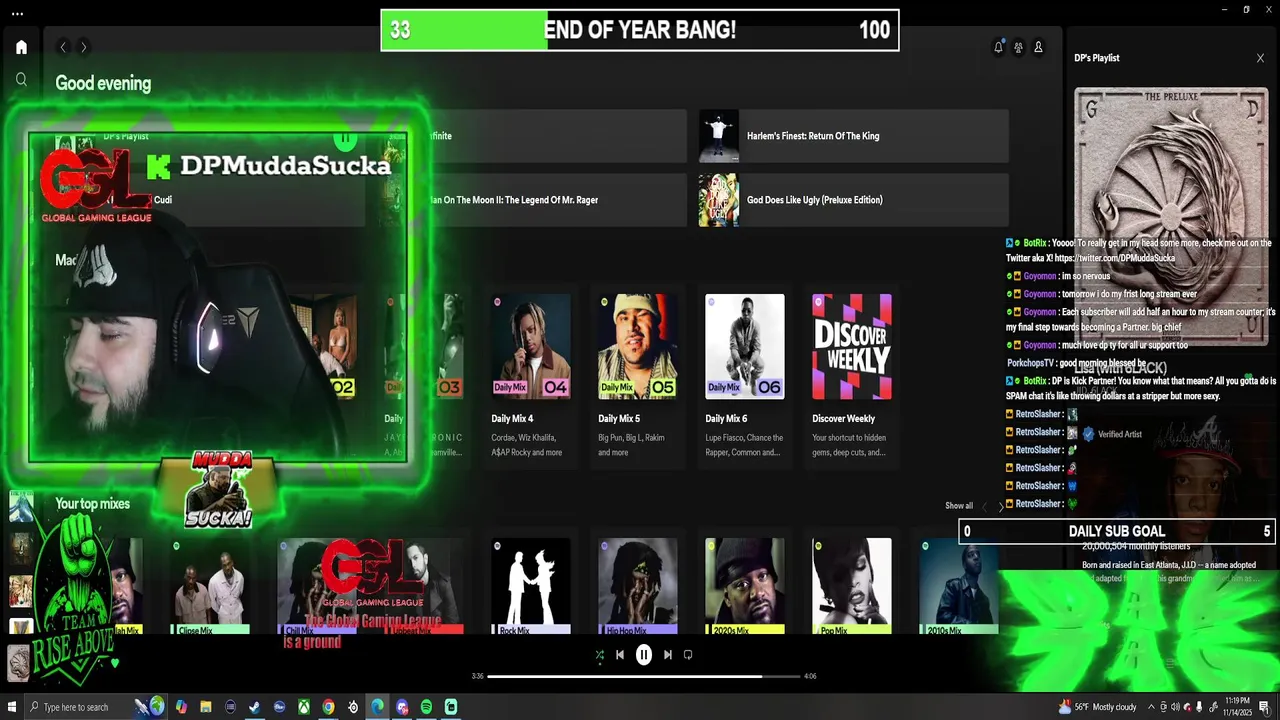Image resolution: width=1280 pixels, height=720 pixels.
Task: Open SteelSeries app from the taskbar
Action: (x=353, y=707)
